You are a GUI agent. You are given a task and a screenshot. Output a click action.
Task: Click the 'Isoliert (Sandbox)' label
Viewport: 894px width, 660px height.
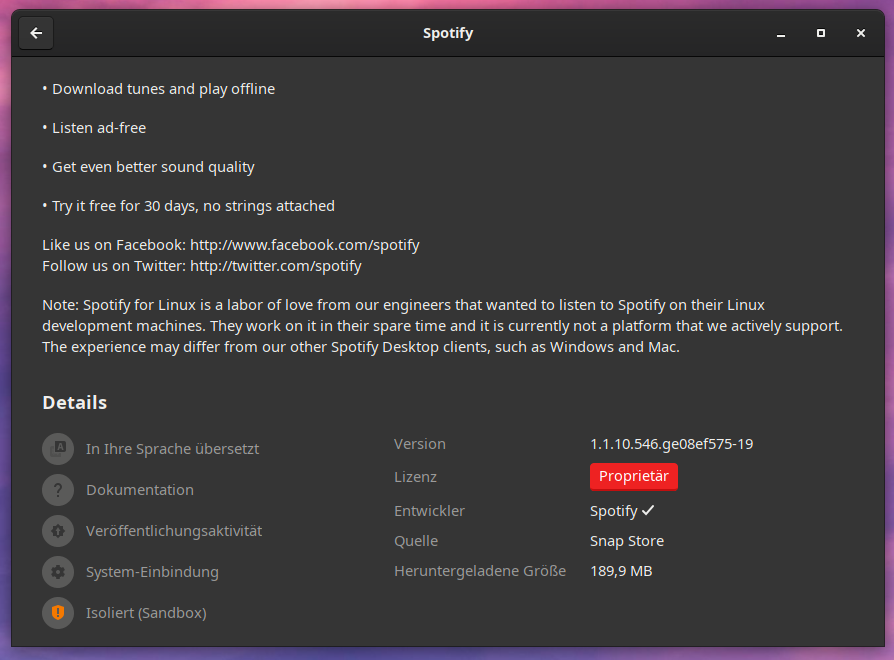[146, 613]
